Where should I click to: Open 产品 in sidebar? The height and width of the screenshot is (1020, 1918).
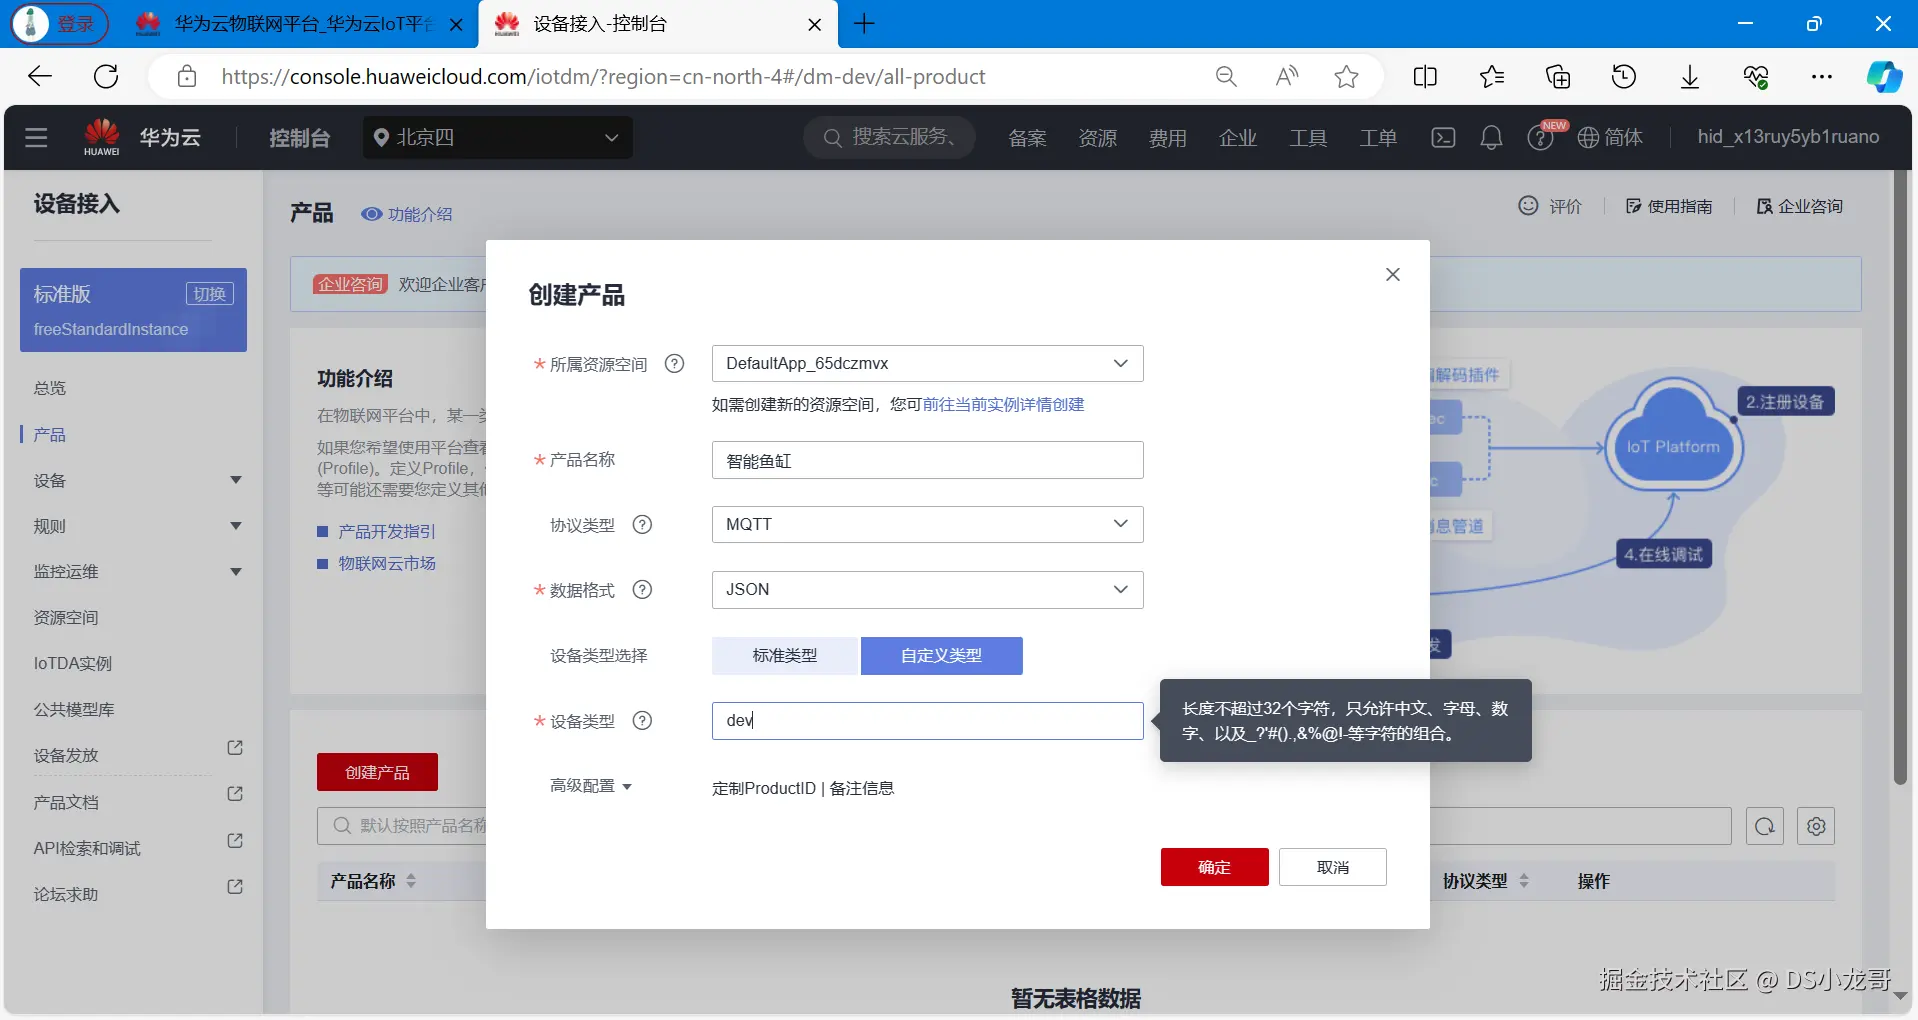click(50, 435)
